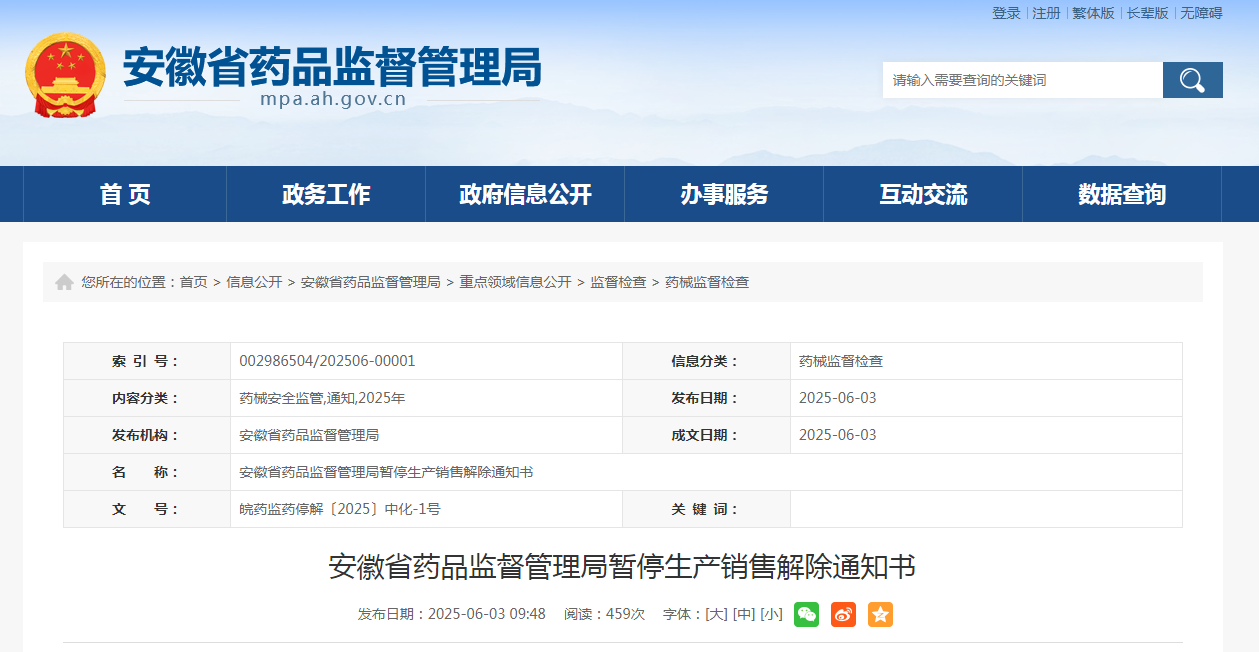The height and width of the screenshot is (652, 1259).
Task: Click 药械安全监管,通知,2025年 cell
Action: (x=322, y=398)
